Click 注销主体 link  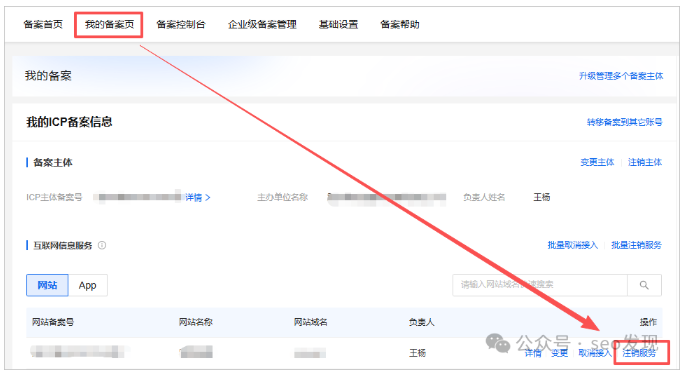pyautogui.click(x=645, y=162)
